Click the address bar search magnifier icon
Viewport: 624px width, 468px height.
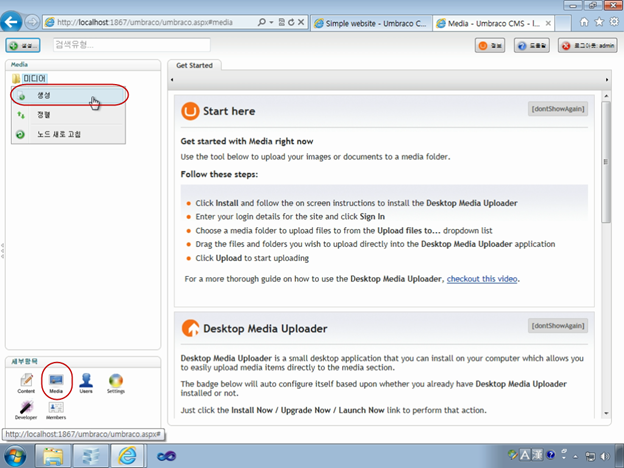tap(261, 22)
